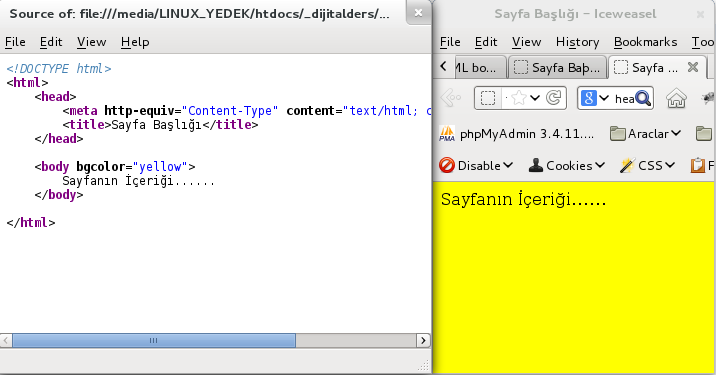This screenshot has height=375, width=716.
Task: Click 'Sayfanın İçeriği' text in source view
Action: [138, 181]
